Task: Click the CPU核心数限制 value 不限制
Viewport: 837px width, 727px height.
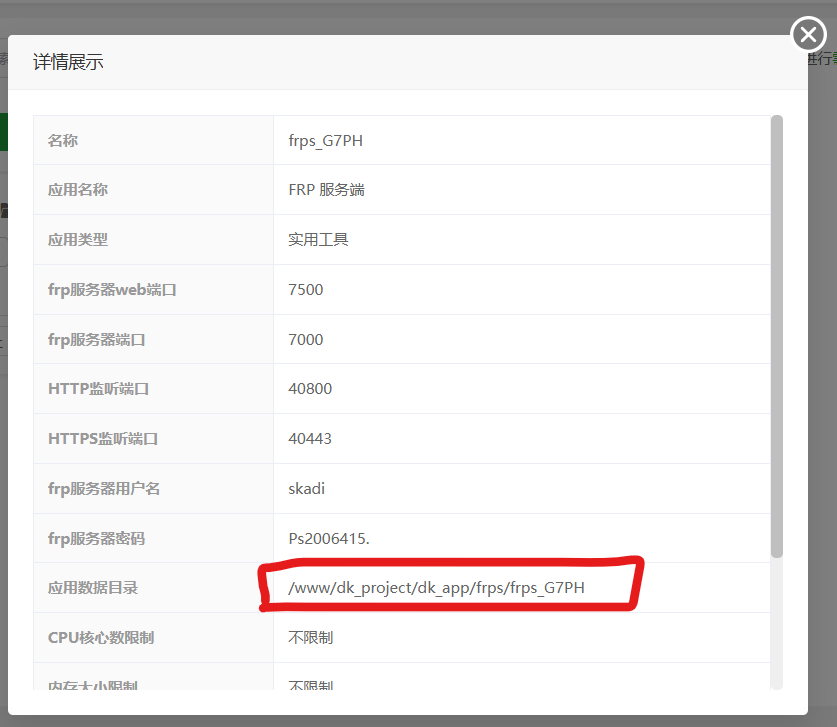Action: (311, 637)
